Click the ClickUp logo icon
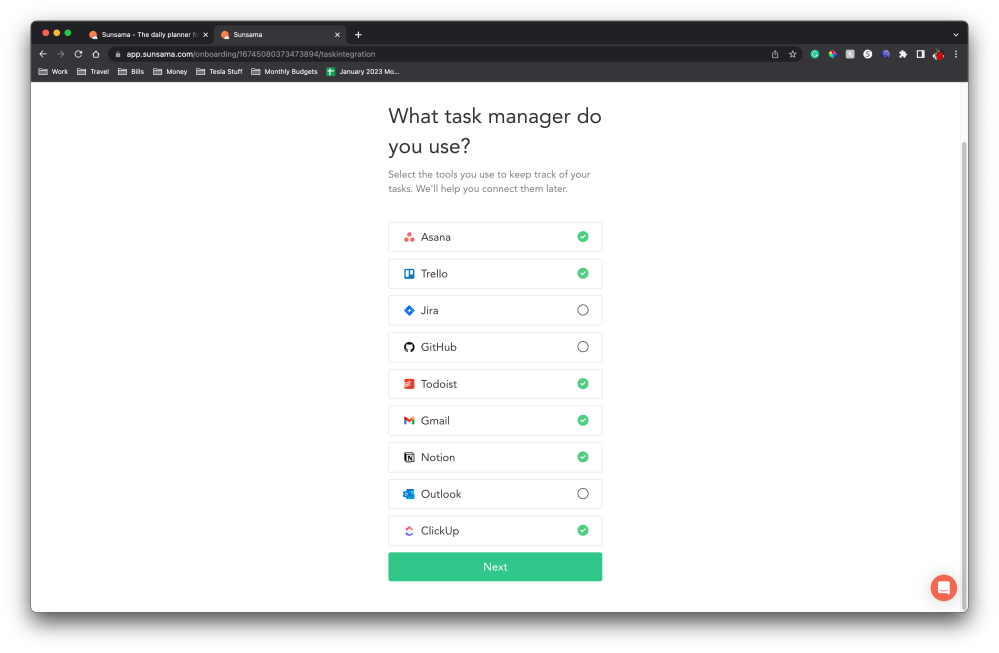The height and width of the screenshot is (653, 999). click(409, 531)
